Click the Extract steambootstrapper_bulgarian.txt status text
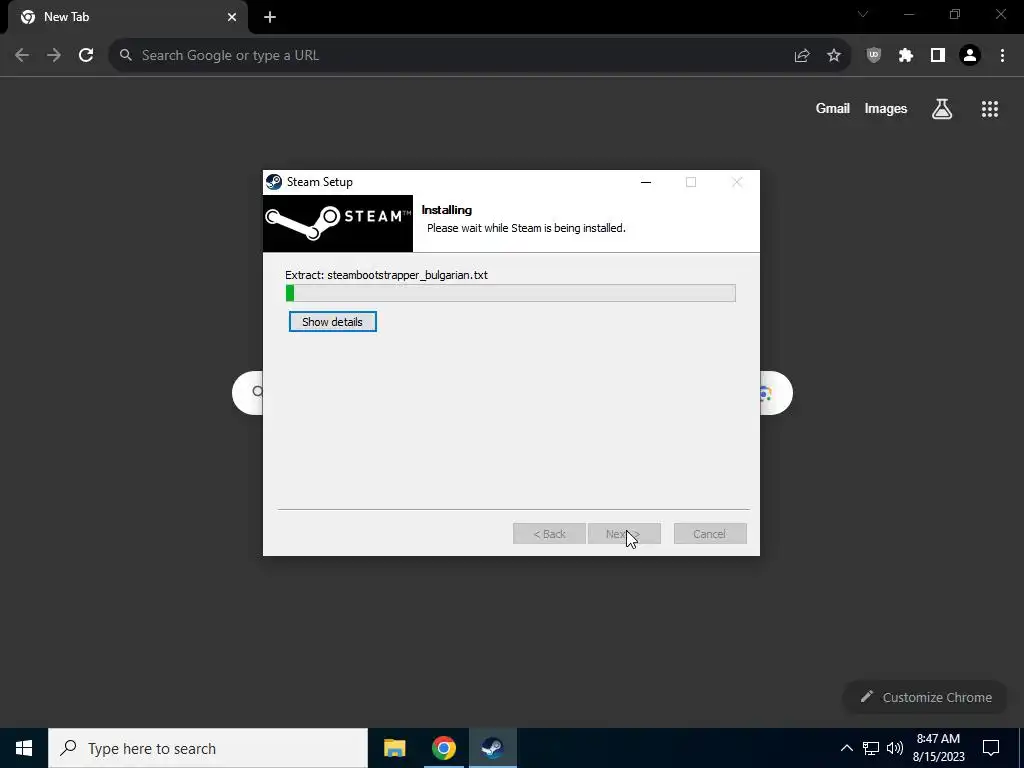The height and width of the screenshot is (768, 1024). pyautogui.click(x=386, y=275)
